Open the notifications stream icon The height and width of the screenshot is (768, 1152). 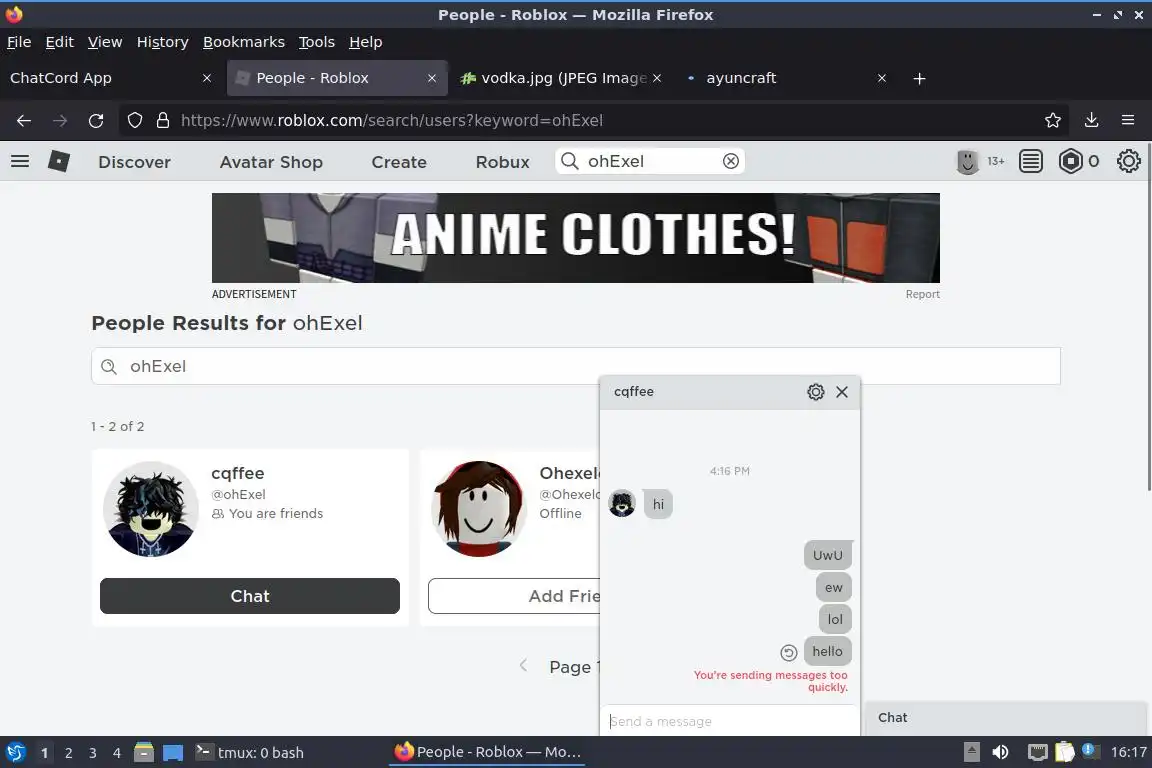[1031, 161]
